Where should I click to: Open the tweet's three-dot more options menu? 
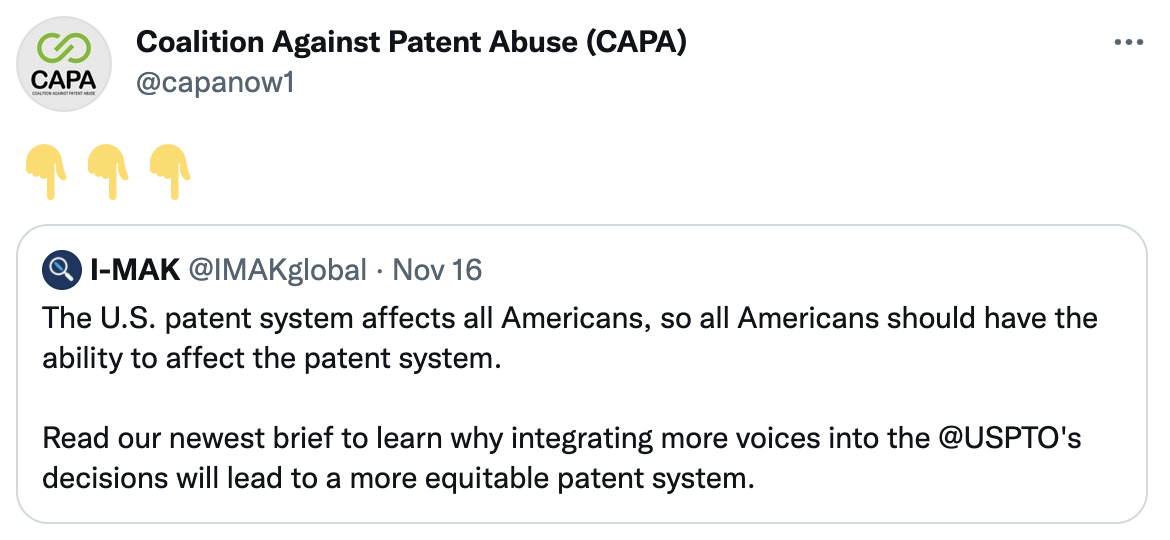coord(1128,43)
